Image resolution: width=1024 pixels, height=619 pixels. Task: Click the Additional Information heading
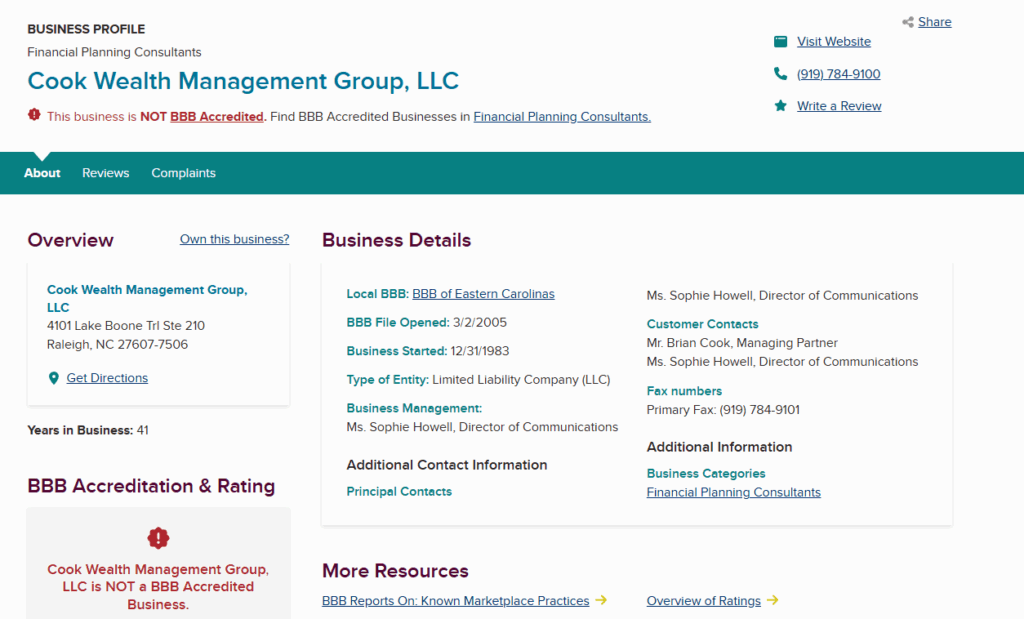[x=719, y=447]
